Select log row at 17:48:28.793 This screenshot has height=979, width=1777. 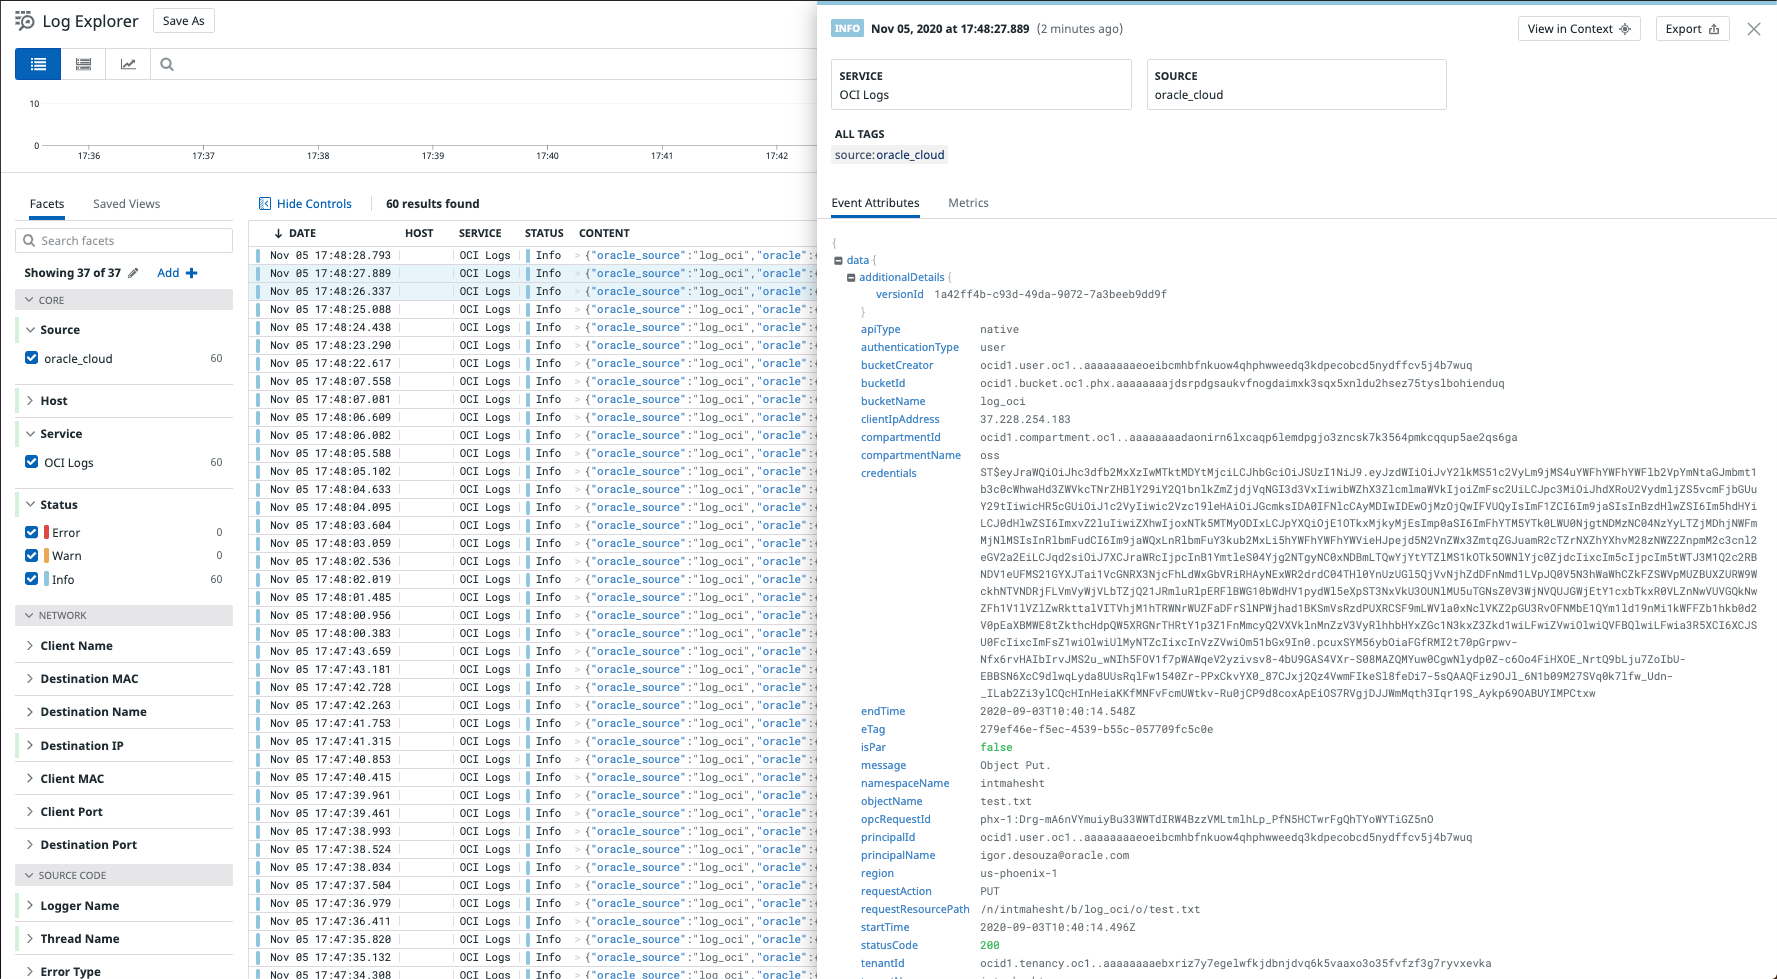[x=533, y=256]
